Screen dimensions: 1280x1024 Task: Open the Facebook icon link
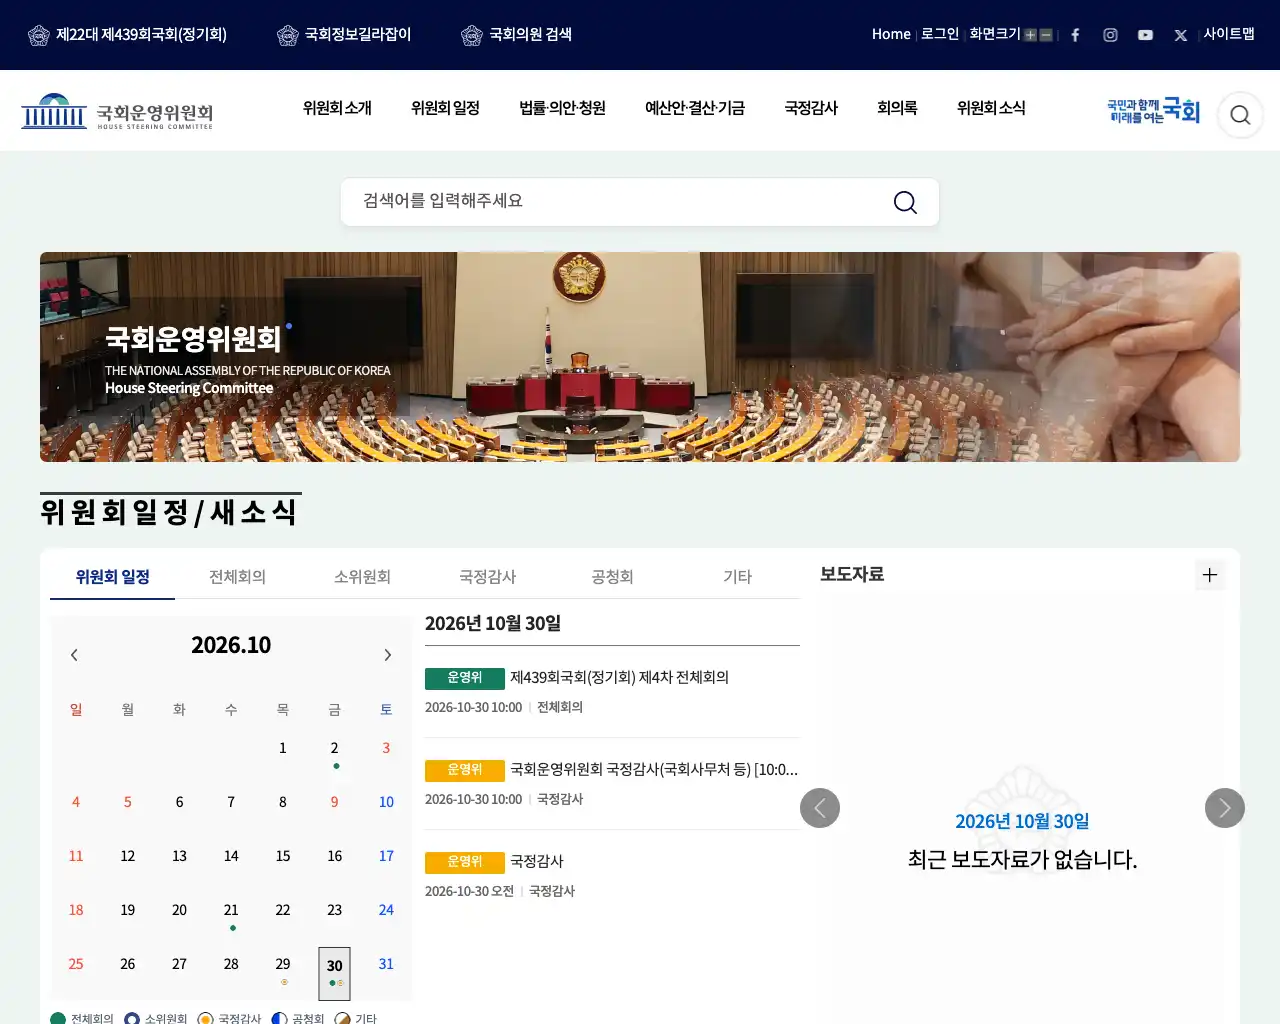point(1075,35)
